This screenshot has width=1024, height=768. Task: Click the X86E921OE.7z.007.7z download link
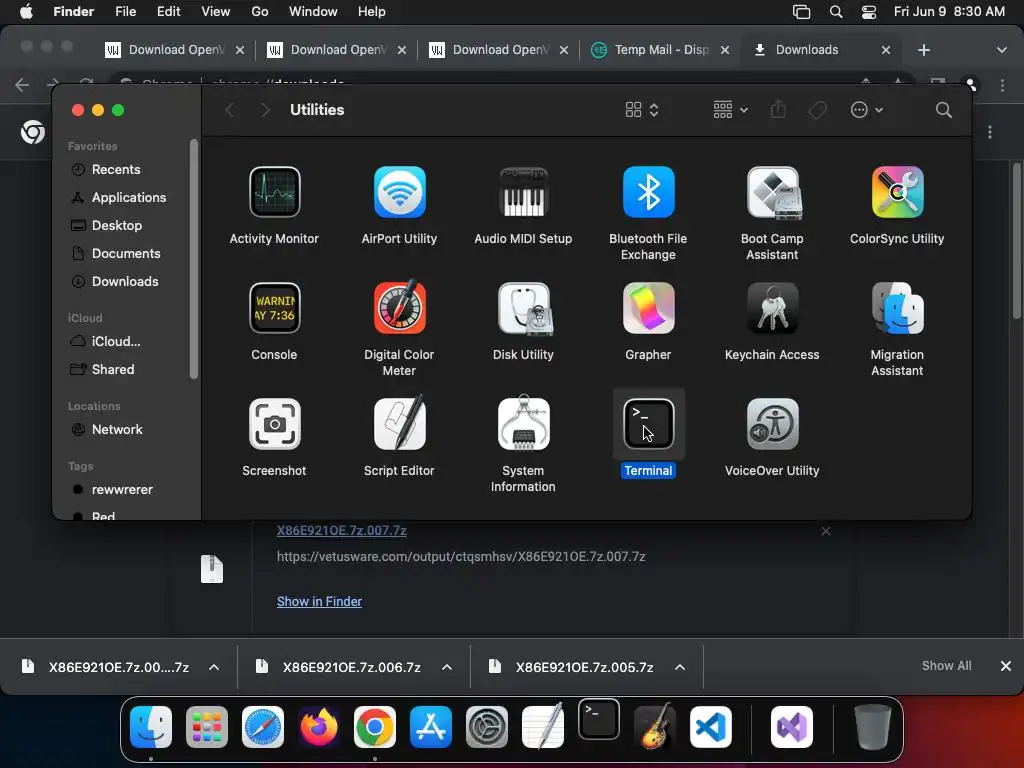342,530
